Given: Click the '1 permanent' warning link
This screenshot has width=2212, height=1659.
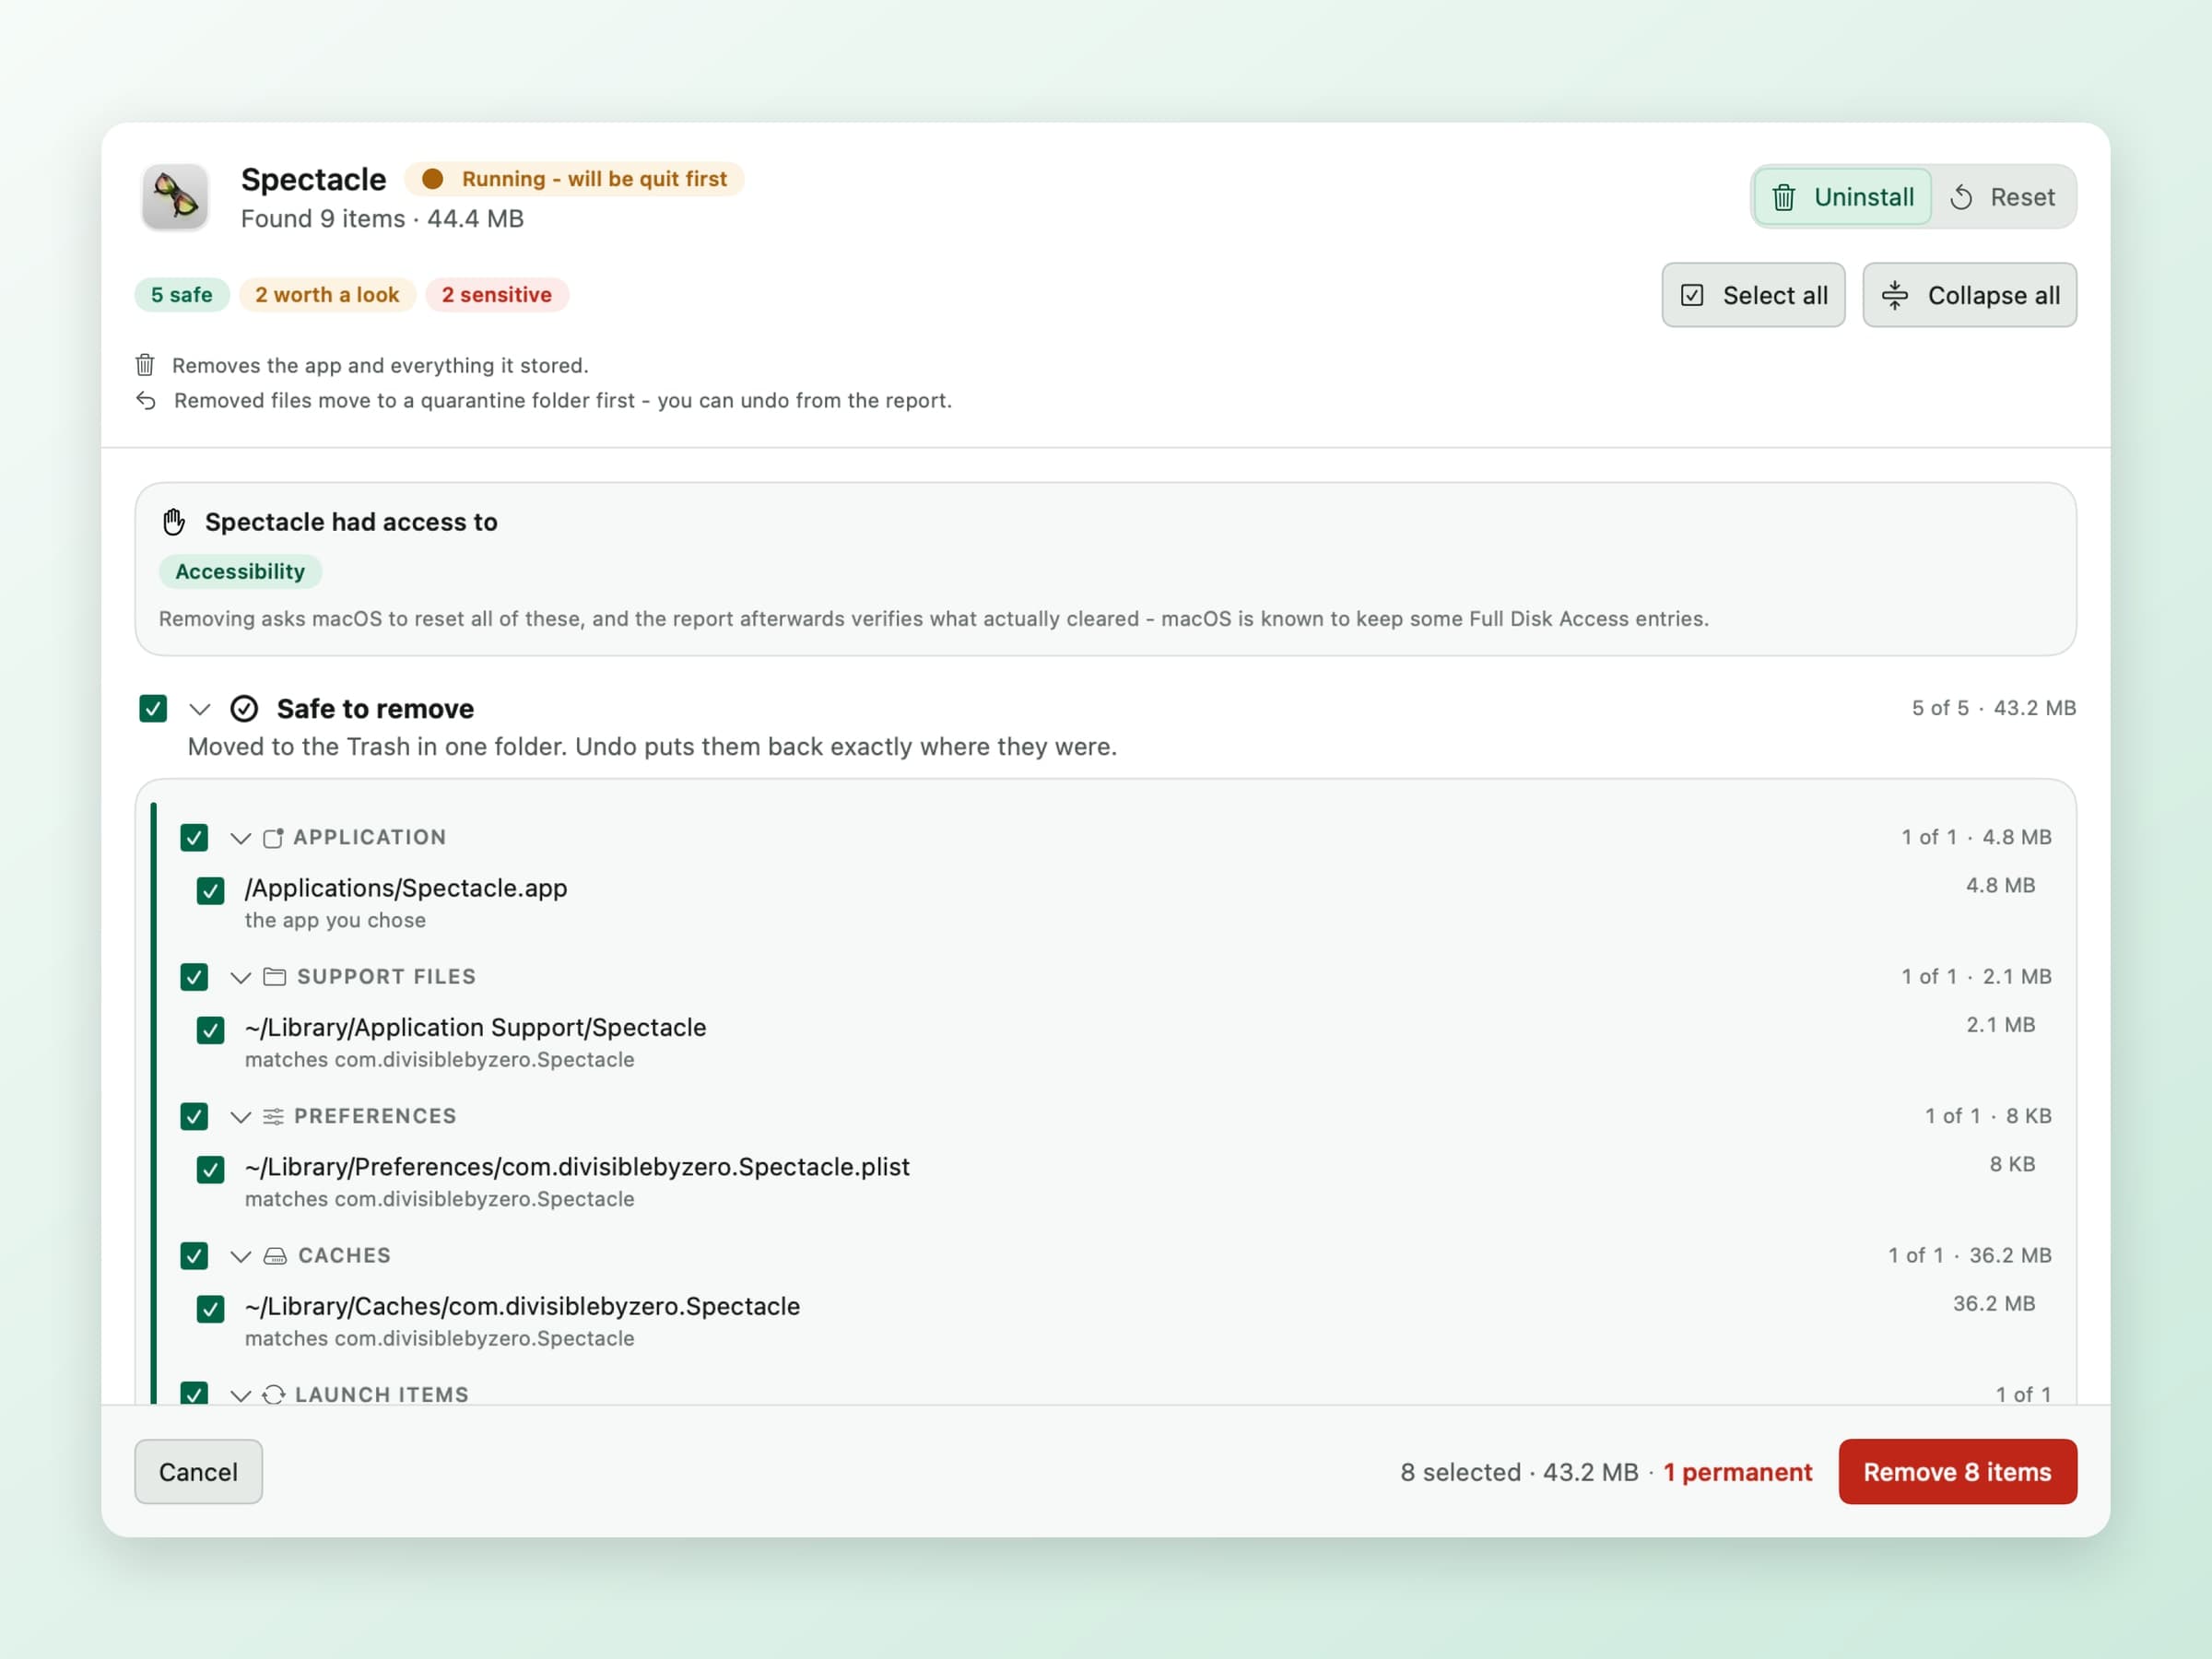Looking at the screenshot, I should click(1737, 1472).
